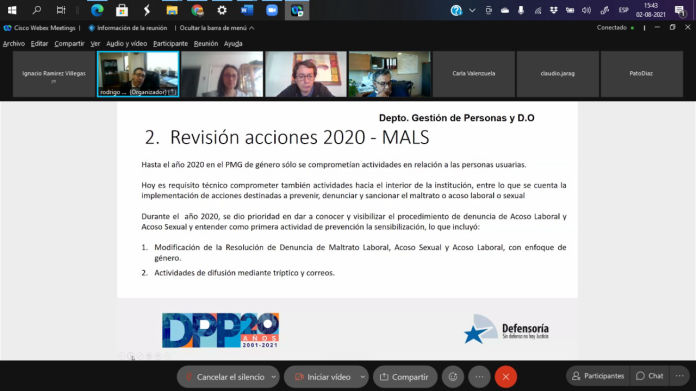Open Windows taskbar search
696x391 pixels.
37,10
